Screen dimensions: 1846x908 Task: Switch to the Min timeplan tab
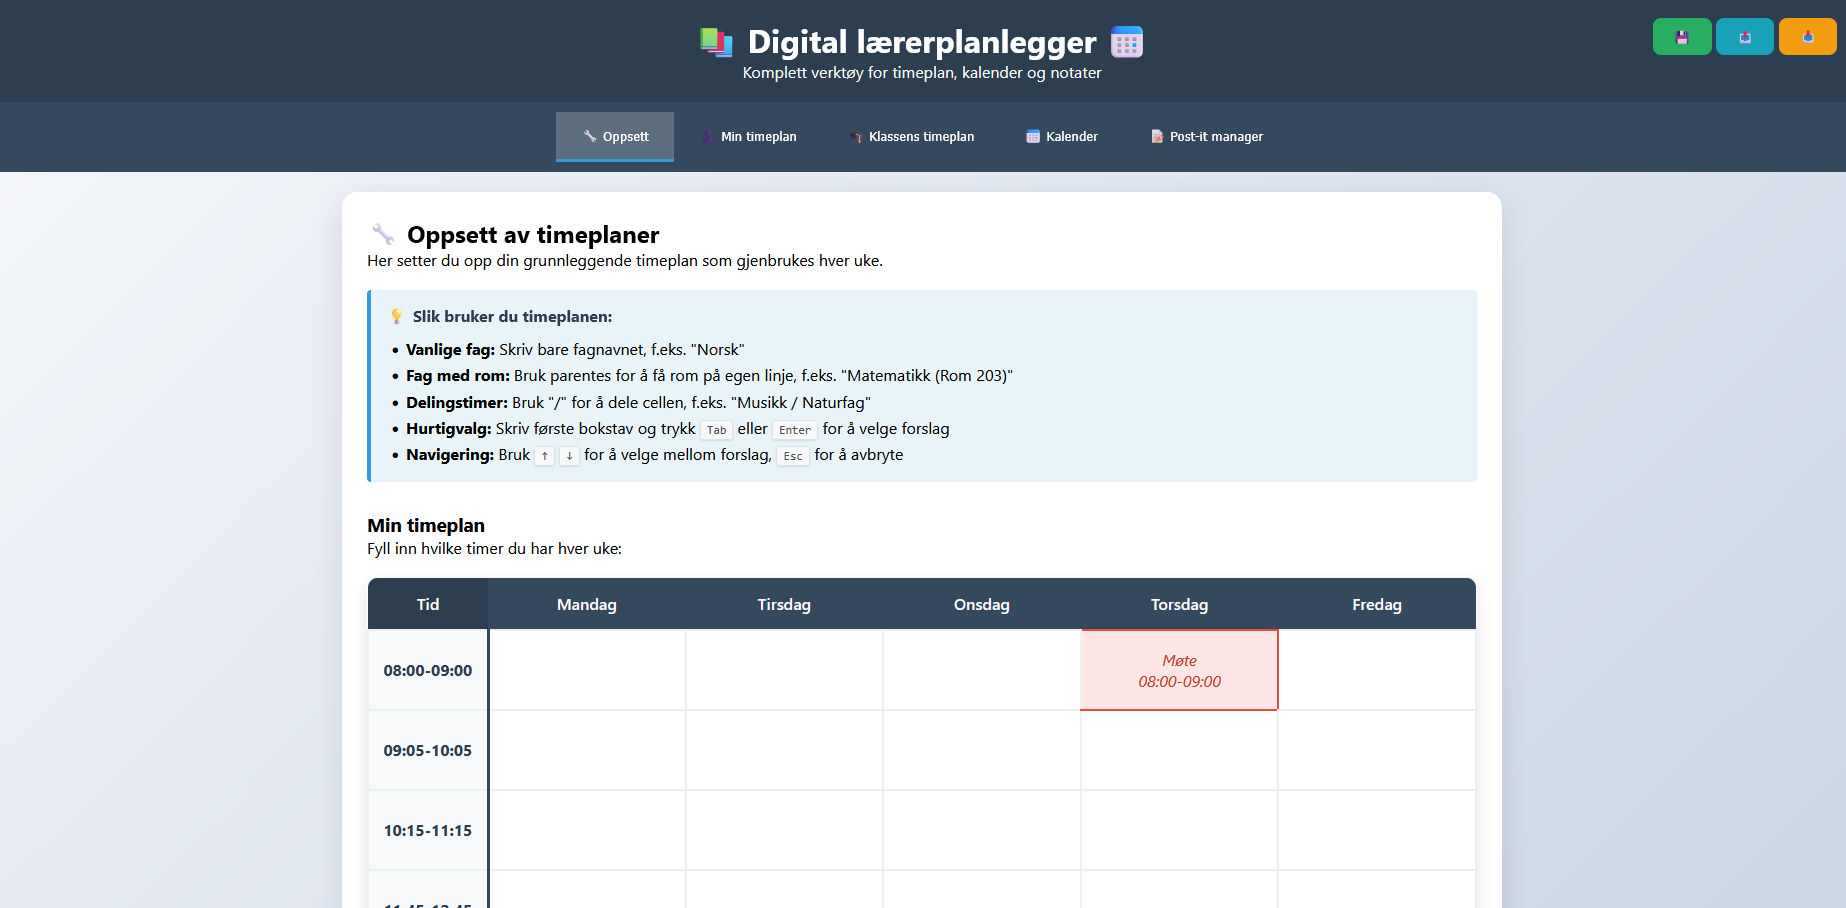click(x=748, y=136)
